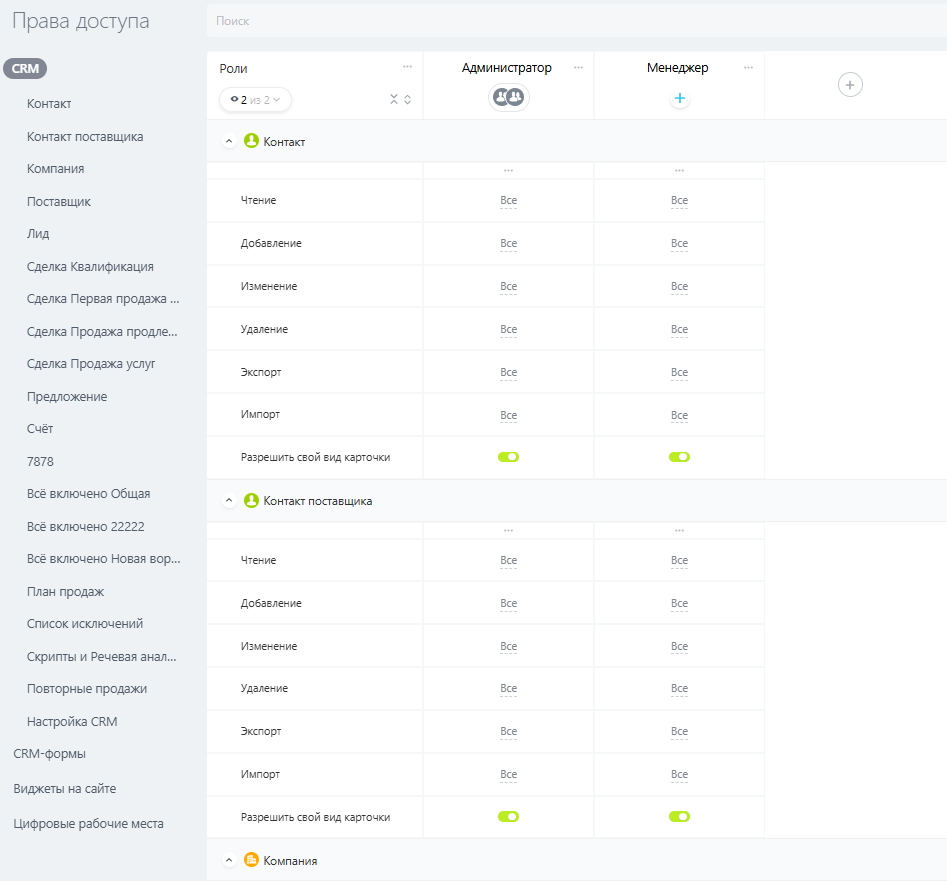Change Администратор's Чтение permission for Контакт

coord(508,201)
